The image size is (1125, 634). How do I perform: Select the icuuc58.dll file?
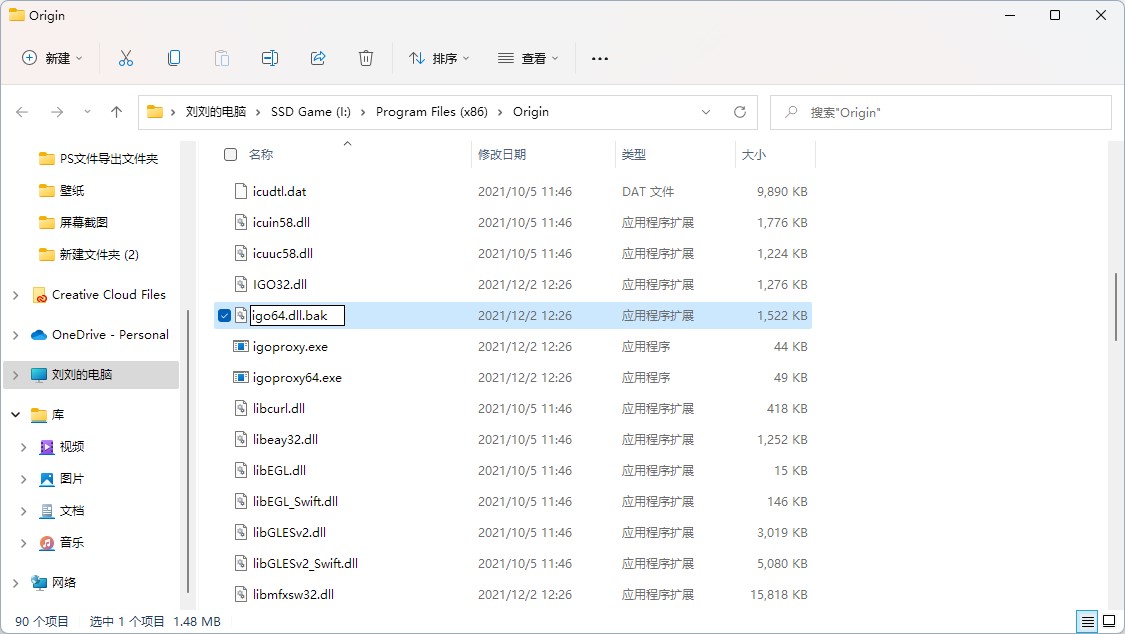[x=283, y=253]
